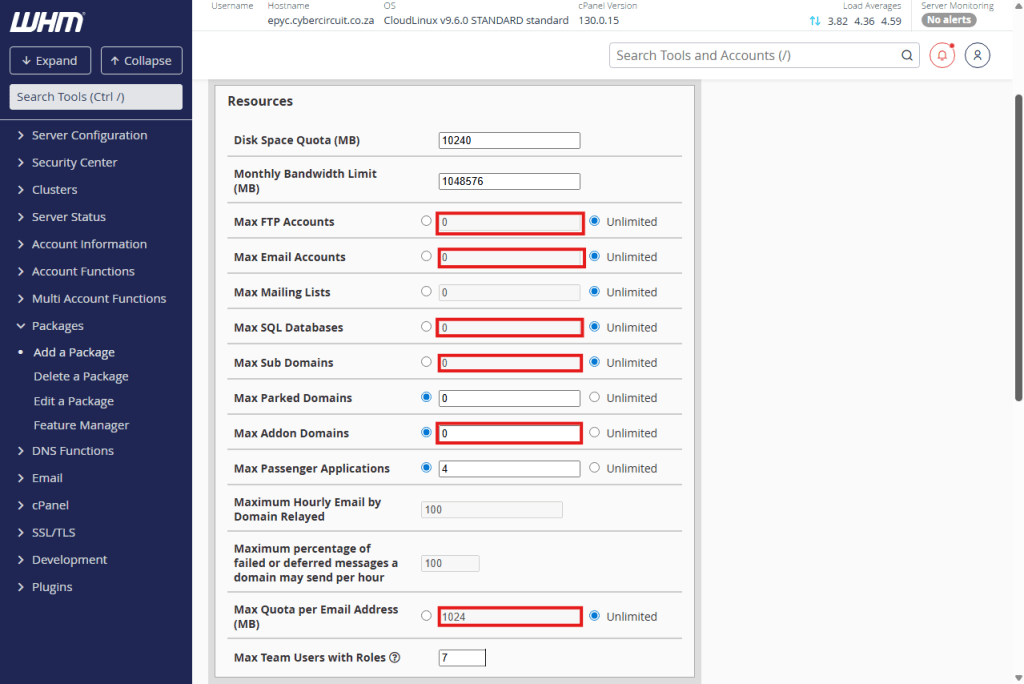Select Unlimited for Max Passenger Applications
Image resolution: width=1024 pixels, height=684 pixels.
(x=595, y=468)
